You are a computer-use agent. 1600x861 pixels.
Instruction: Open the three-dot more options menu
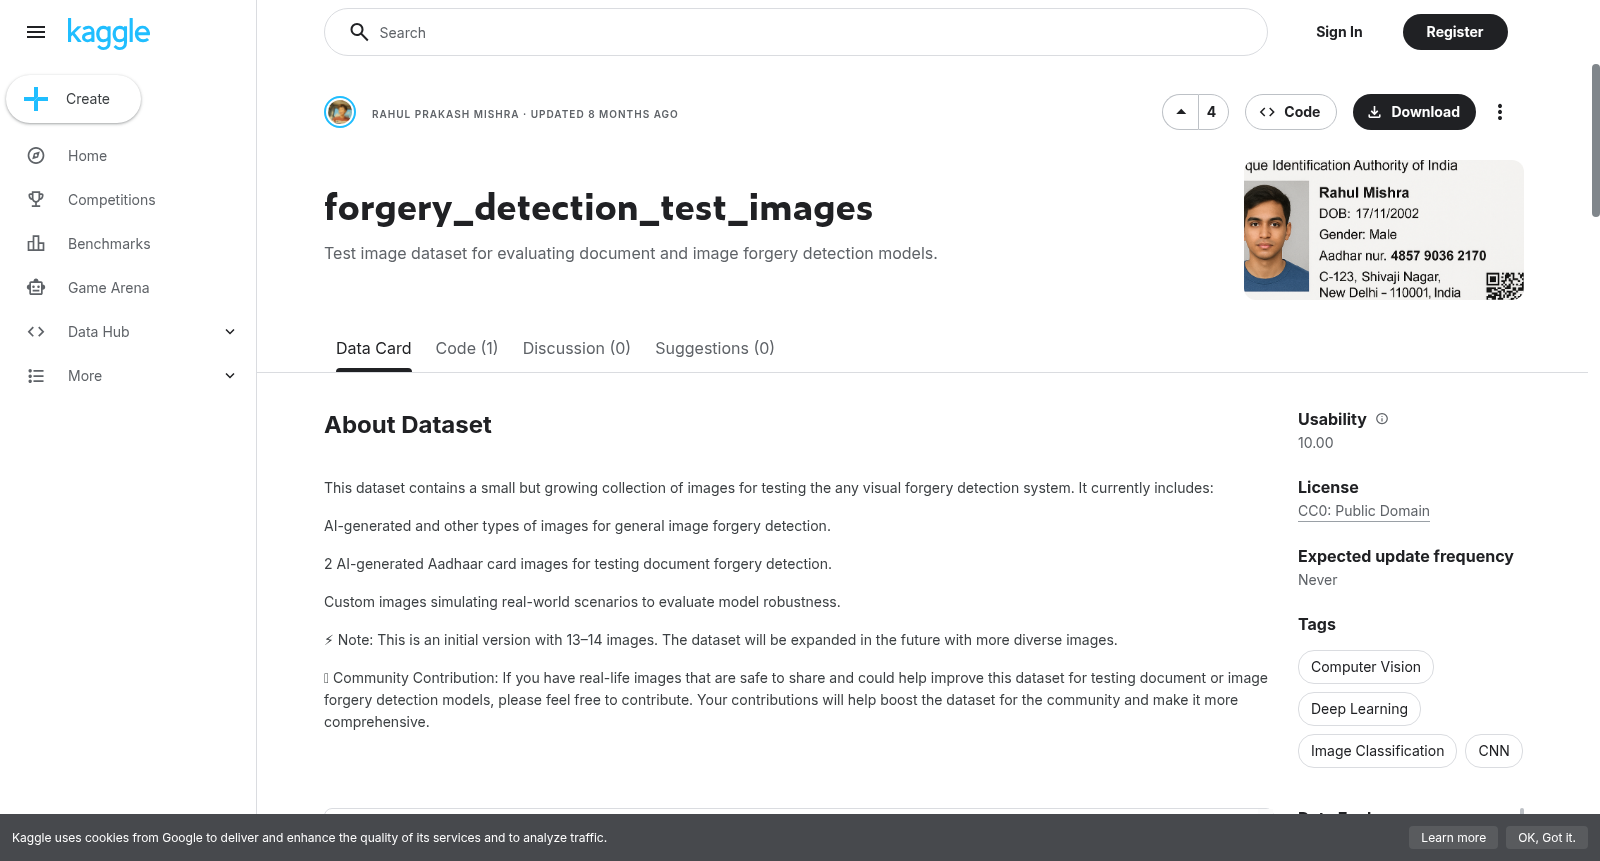(1499, 112)
